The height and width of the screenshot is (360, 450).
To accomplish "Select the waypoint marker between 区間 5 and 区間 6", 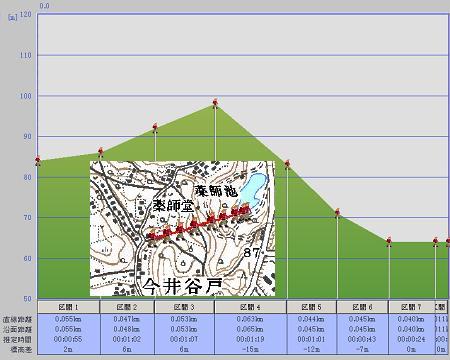I will coord(337,212).
